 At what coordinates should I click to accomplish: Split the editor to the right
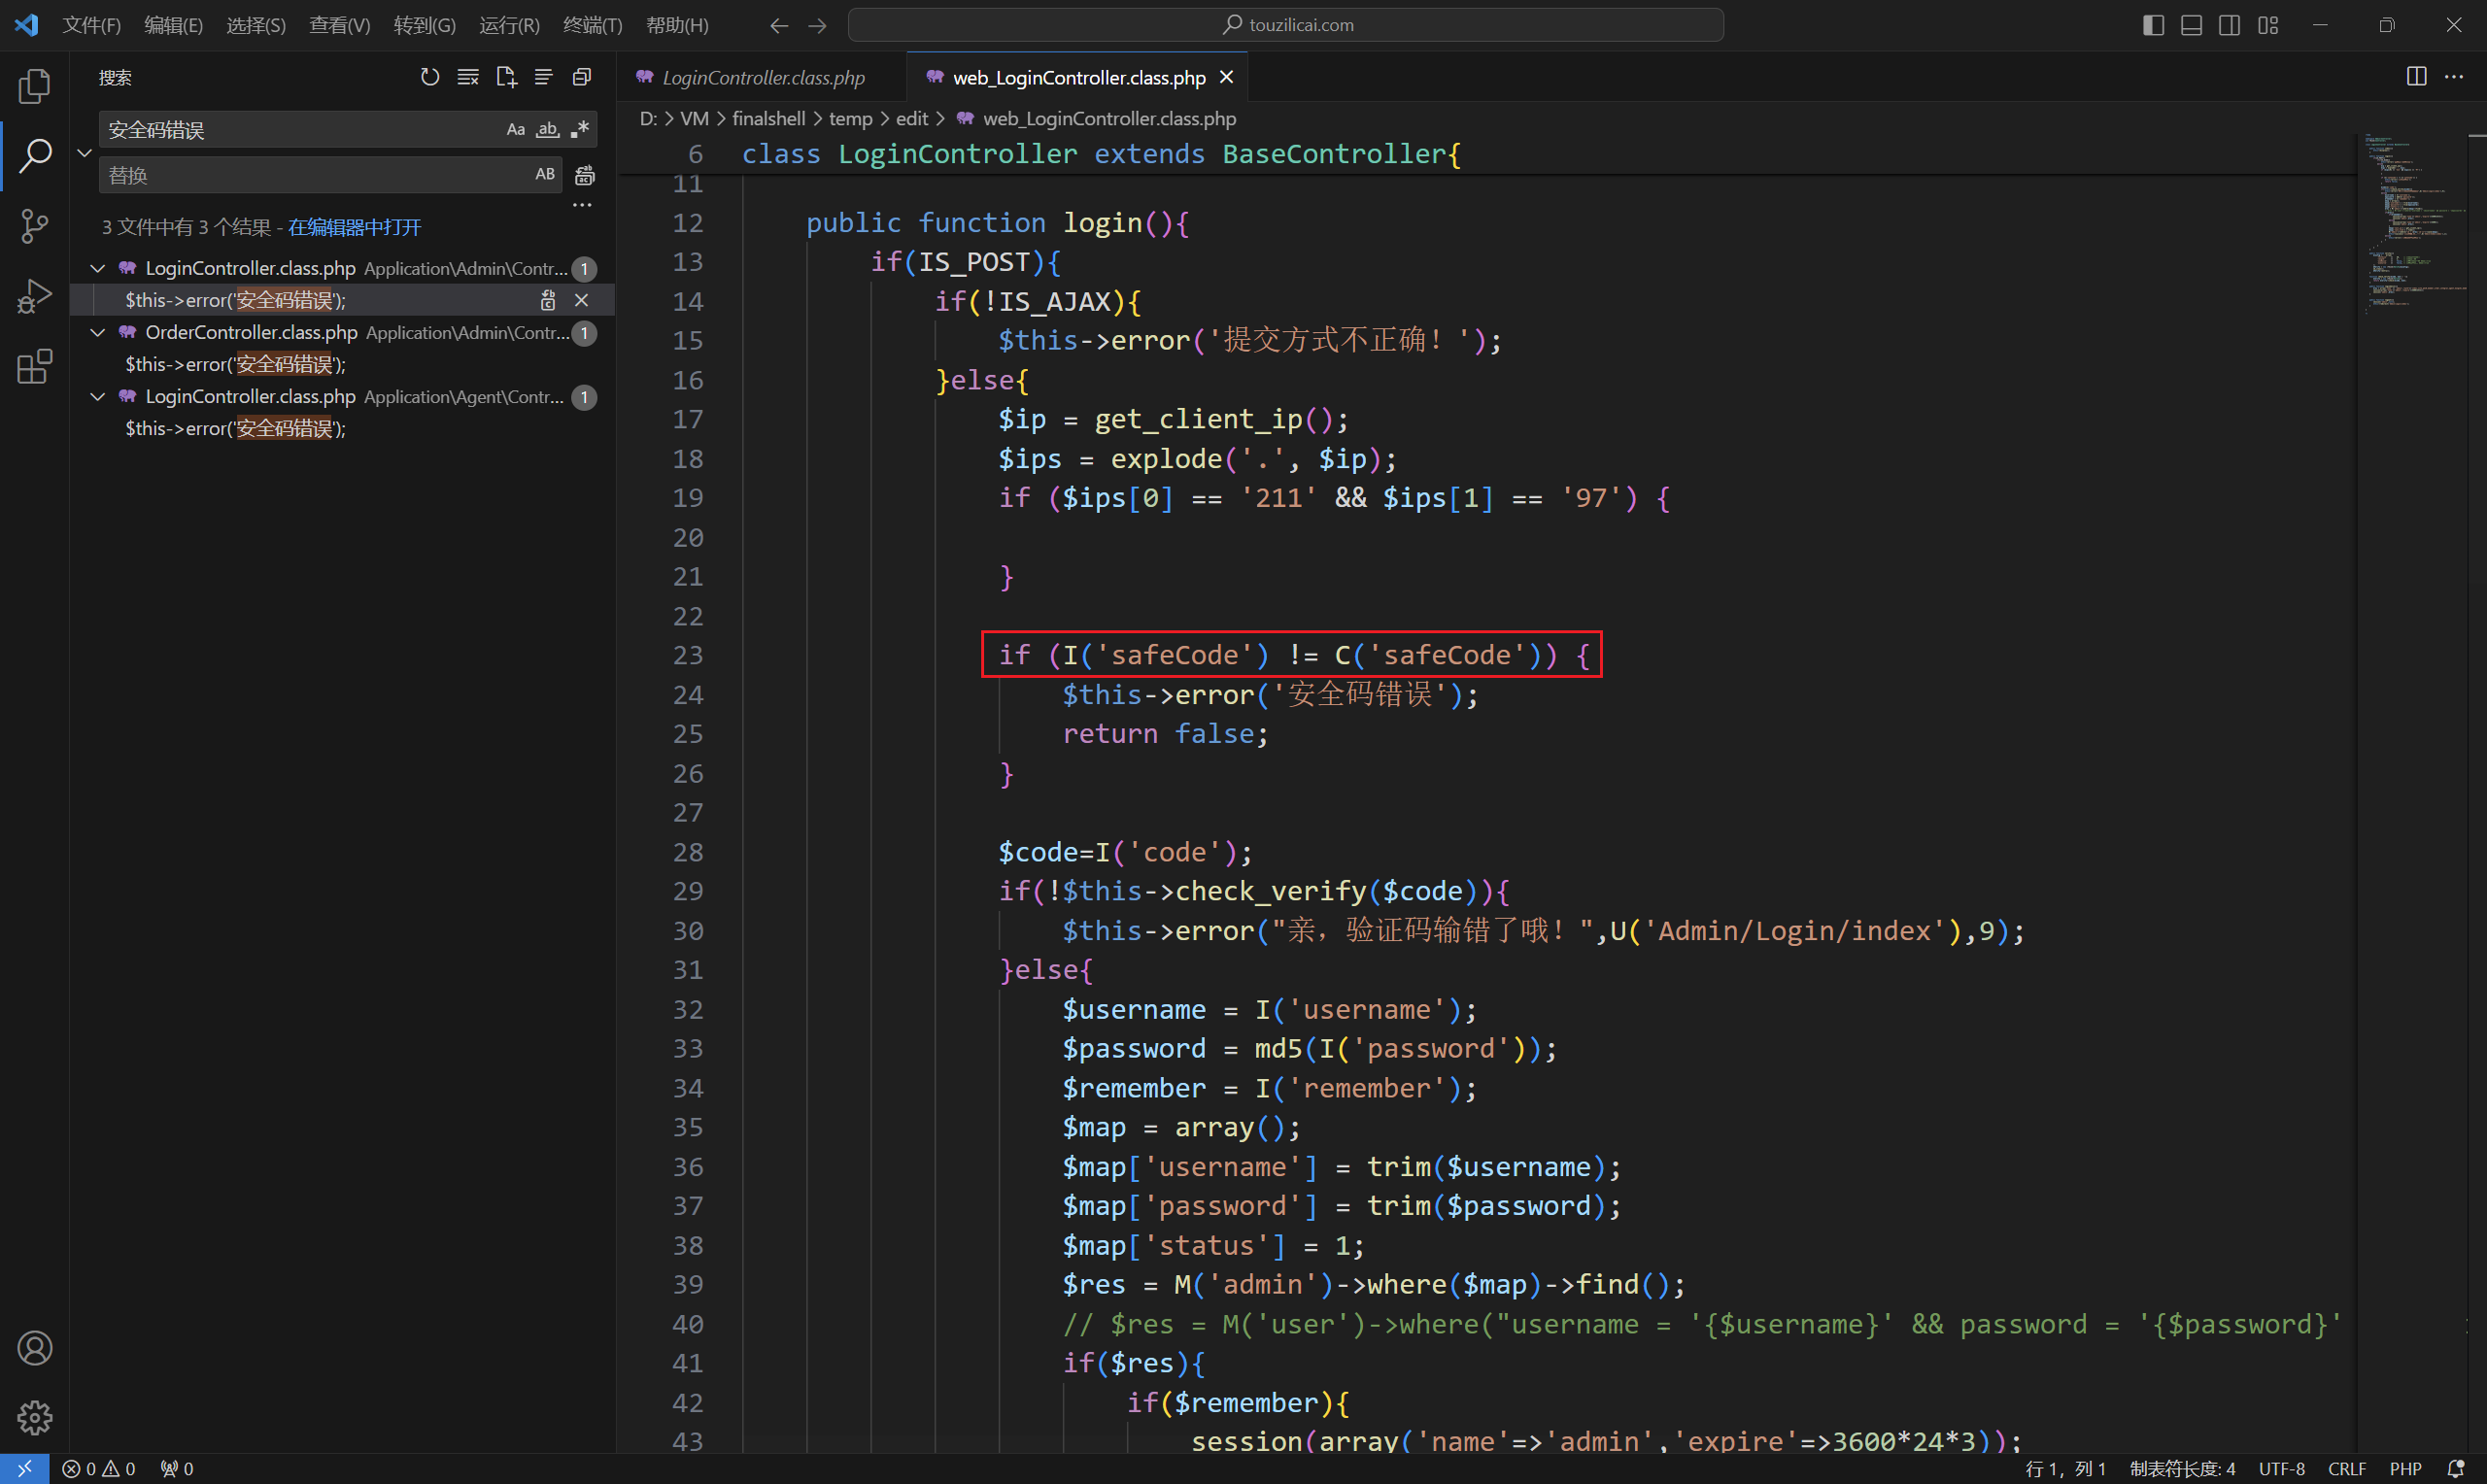pyautogui.click(x=2416, y=77)
